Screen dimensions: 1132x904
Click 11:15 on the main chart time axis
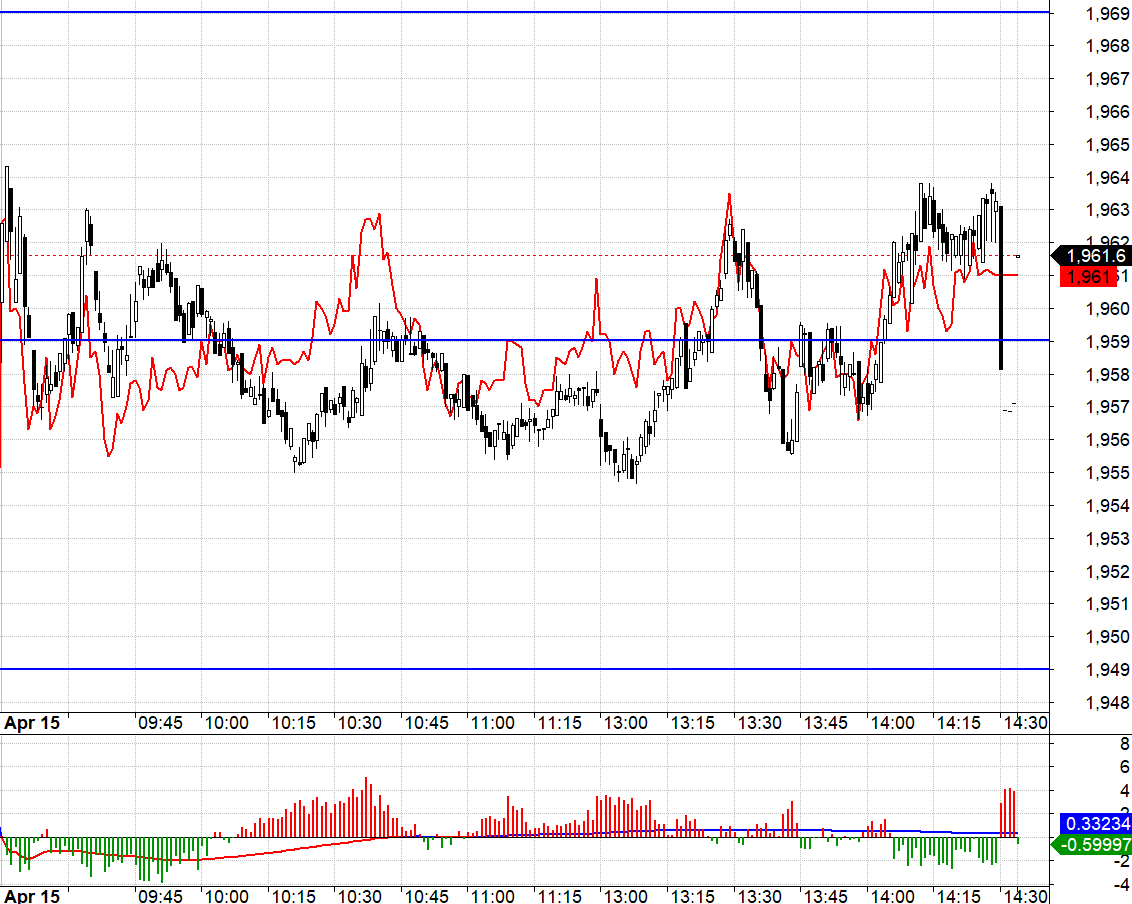[558, 723]
